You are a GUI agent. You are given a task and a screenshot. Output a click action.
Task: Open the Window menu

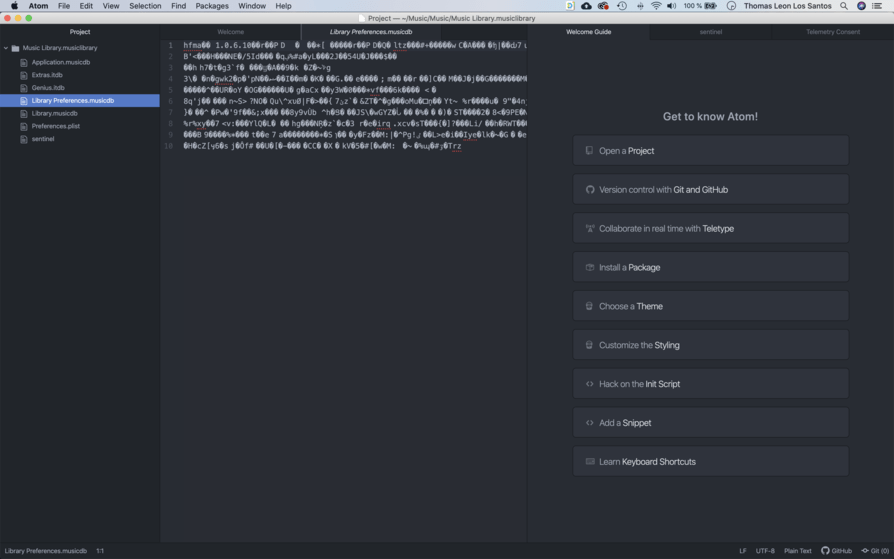(251, 6)
